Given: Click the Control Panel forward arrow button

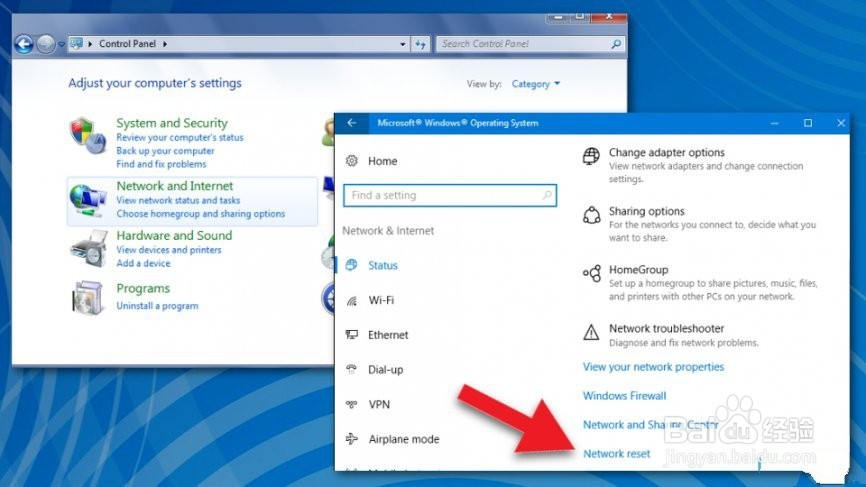Looking at the screenshot, I should 46,44.
